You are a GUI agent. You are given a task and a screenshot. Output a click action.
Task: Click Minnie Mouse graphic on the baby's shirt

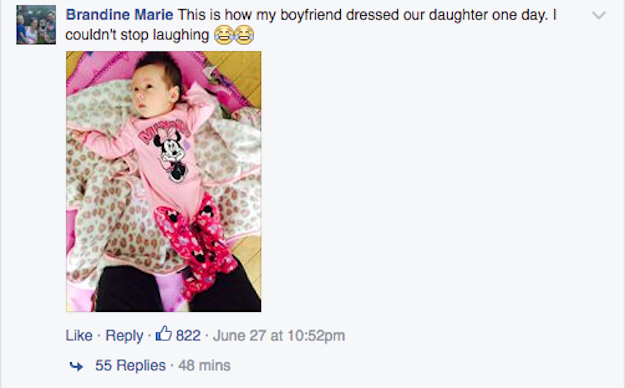(171, 158)
